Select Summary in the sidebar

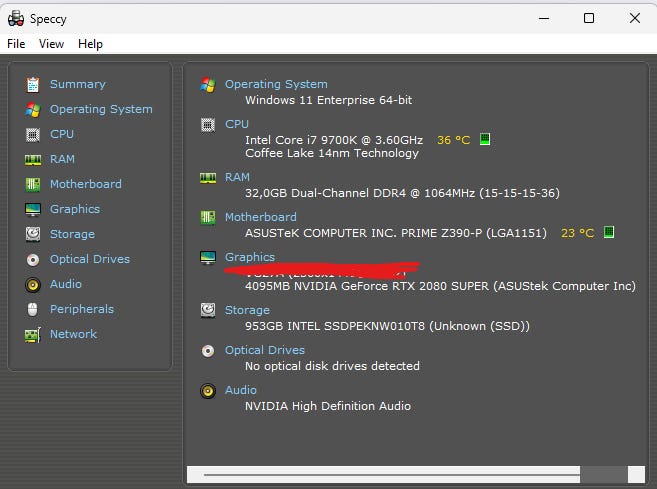point(78,84)
